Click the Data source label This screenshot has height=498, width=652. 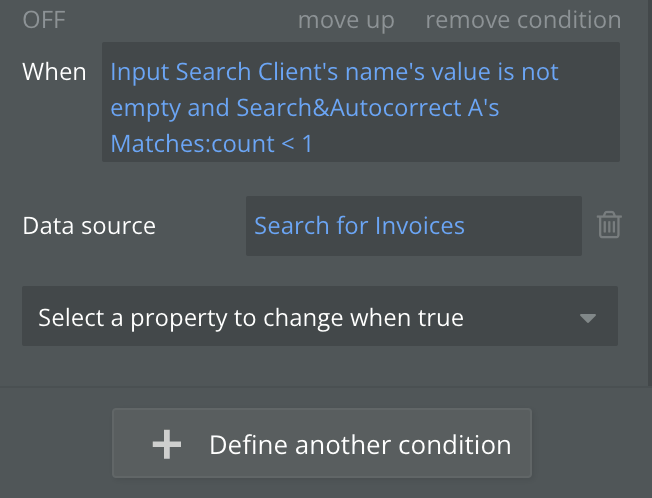(x=89, y=226)
